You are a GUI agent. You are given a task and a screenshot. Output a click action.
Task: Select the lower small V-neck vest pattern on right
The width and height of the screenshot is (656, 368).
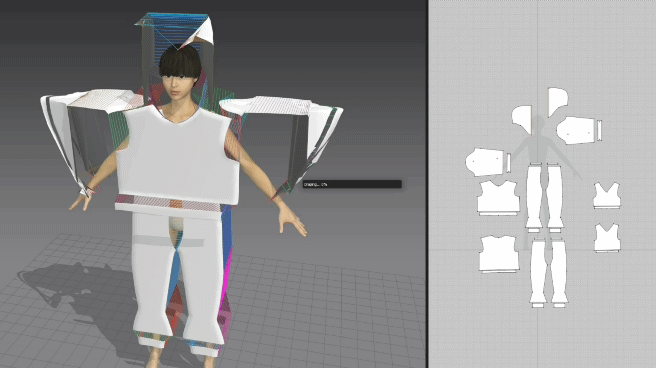[x=607, y=237]
